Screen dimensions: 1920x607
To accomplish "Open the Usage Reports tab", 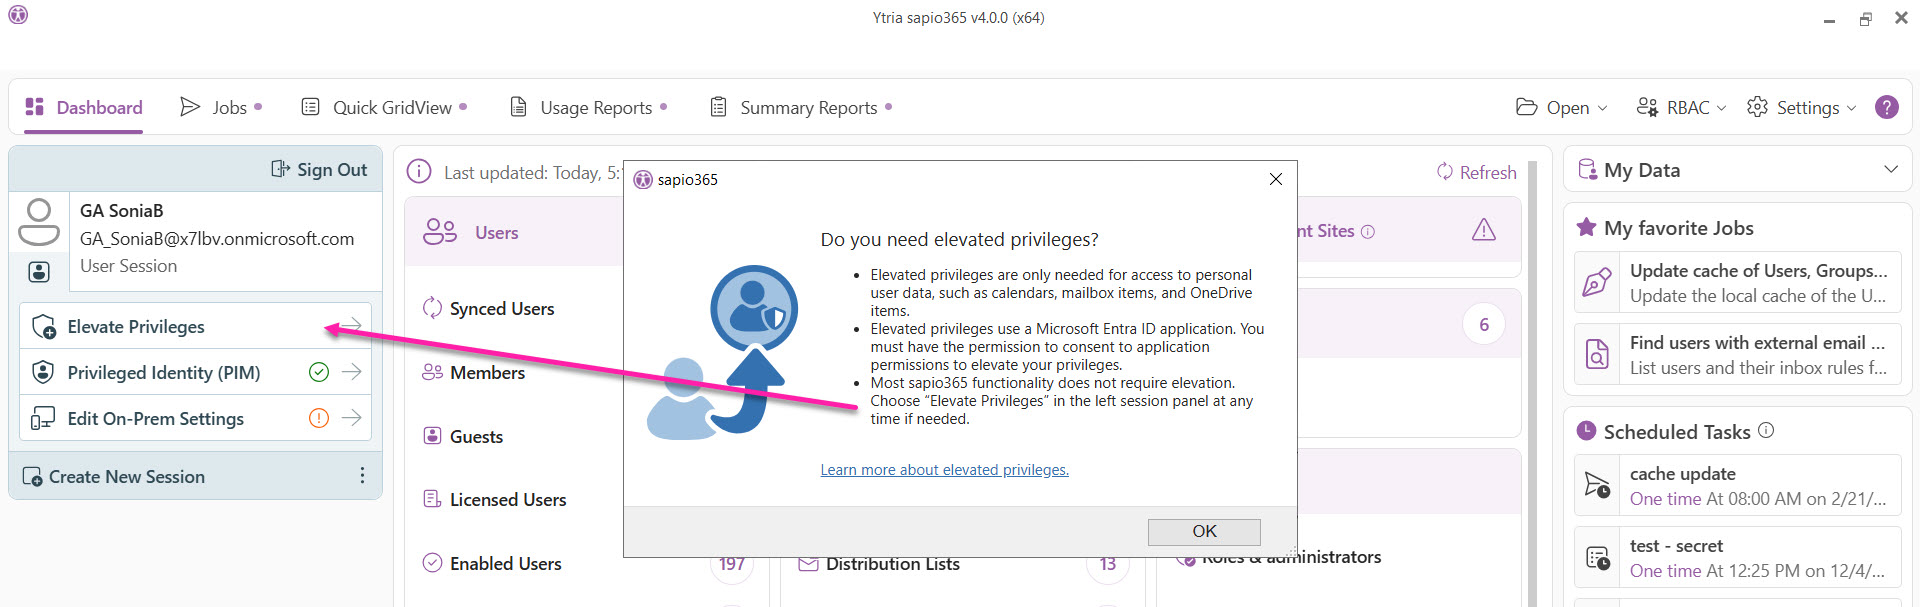I will tap(587, 107).
